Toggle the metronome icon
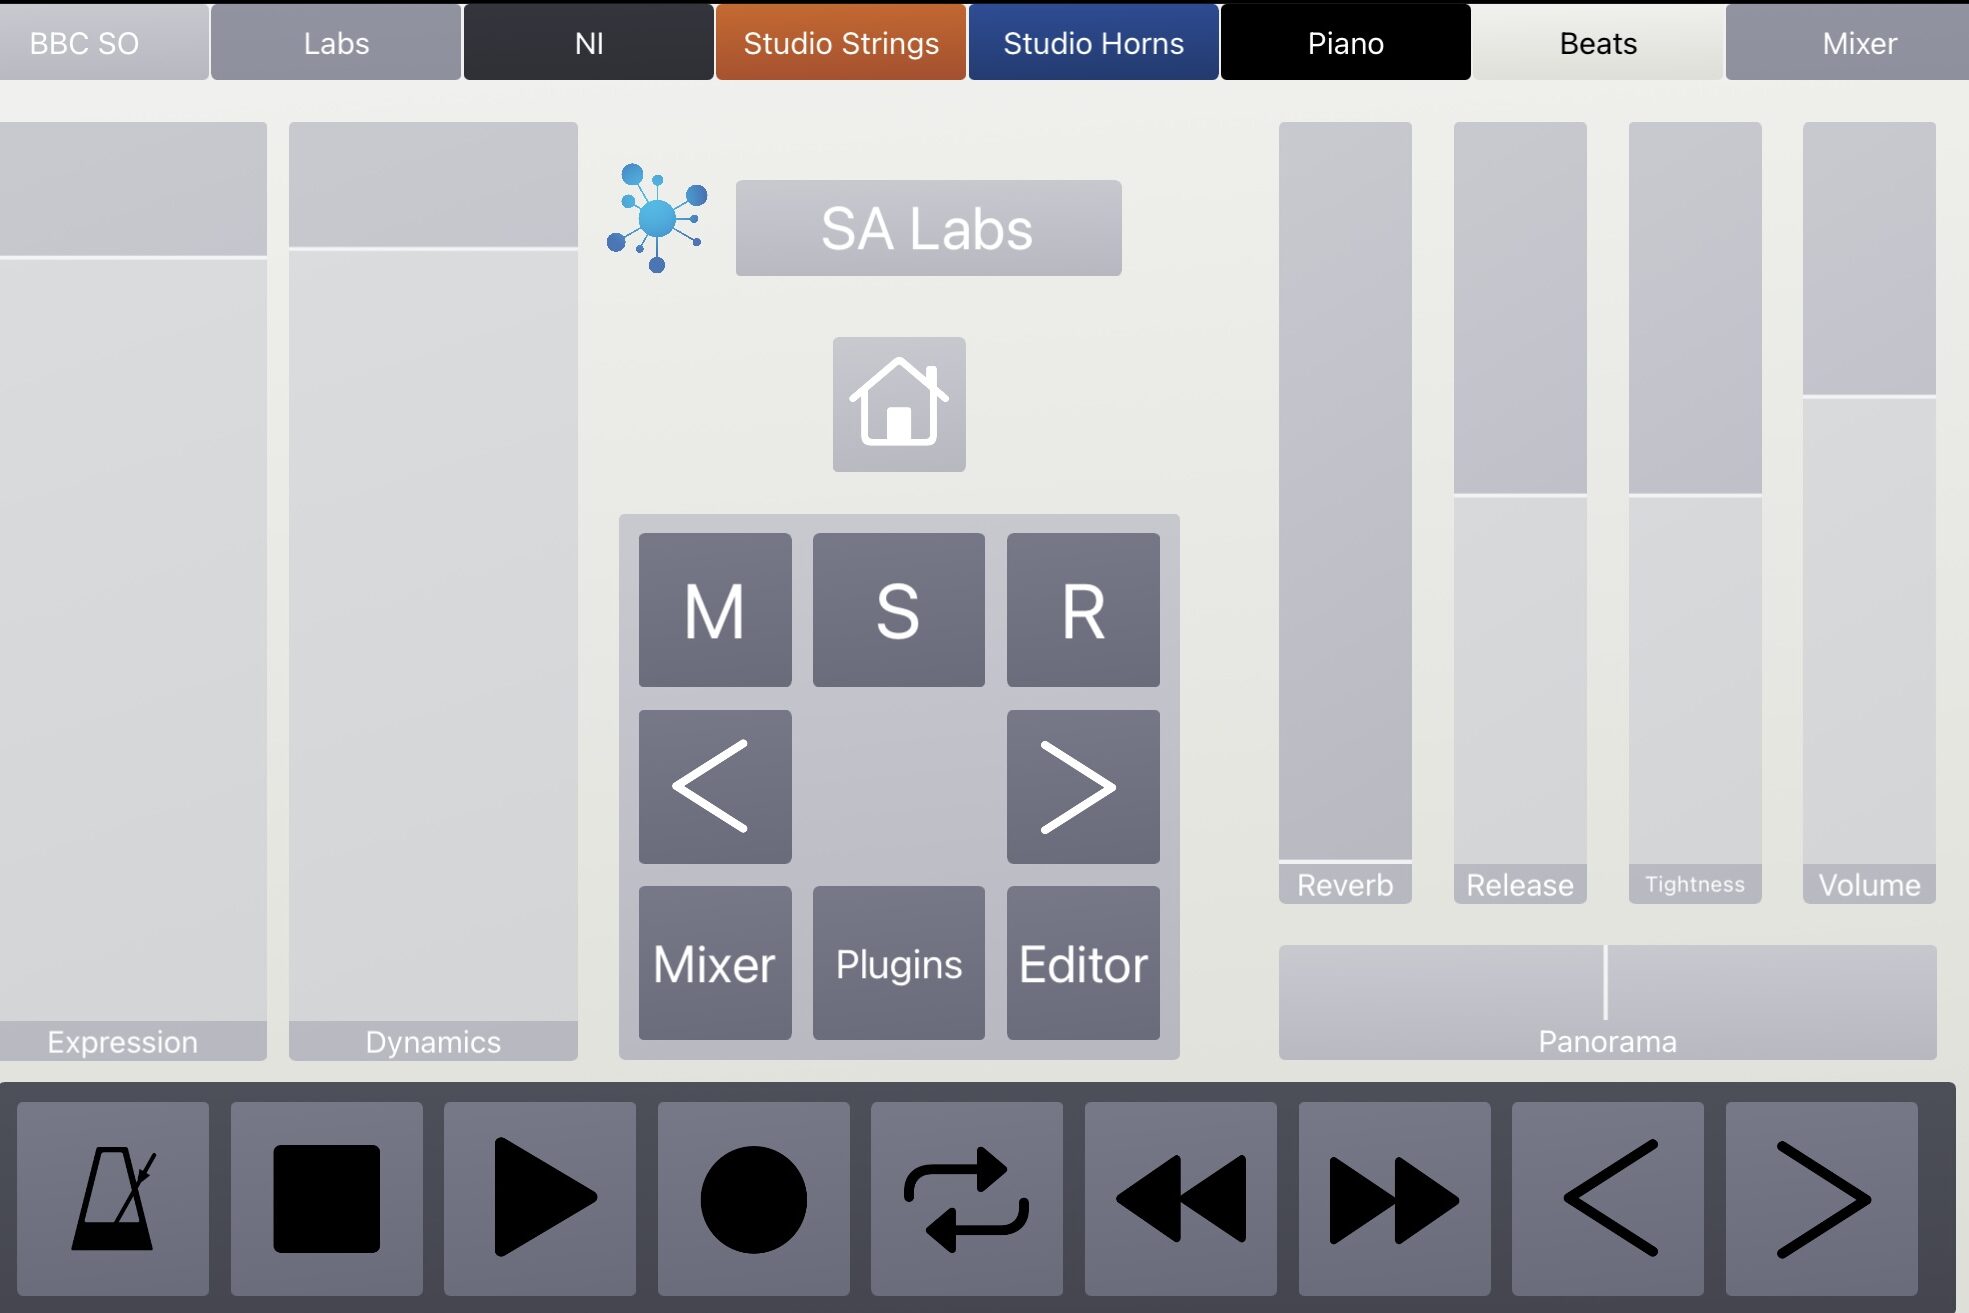 (x=113, y=1198)
